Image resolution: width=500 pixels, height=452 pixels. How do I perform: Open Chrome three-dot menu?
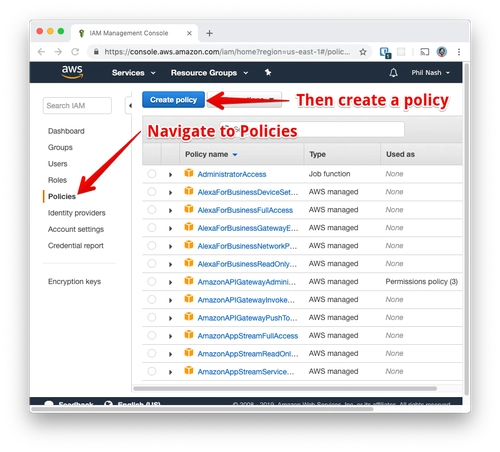(459, 52)
